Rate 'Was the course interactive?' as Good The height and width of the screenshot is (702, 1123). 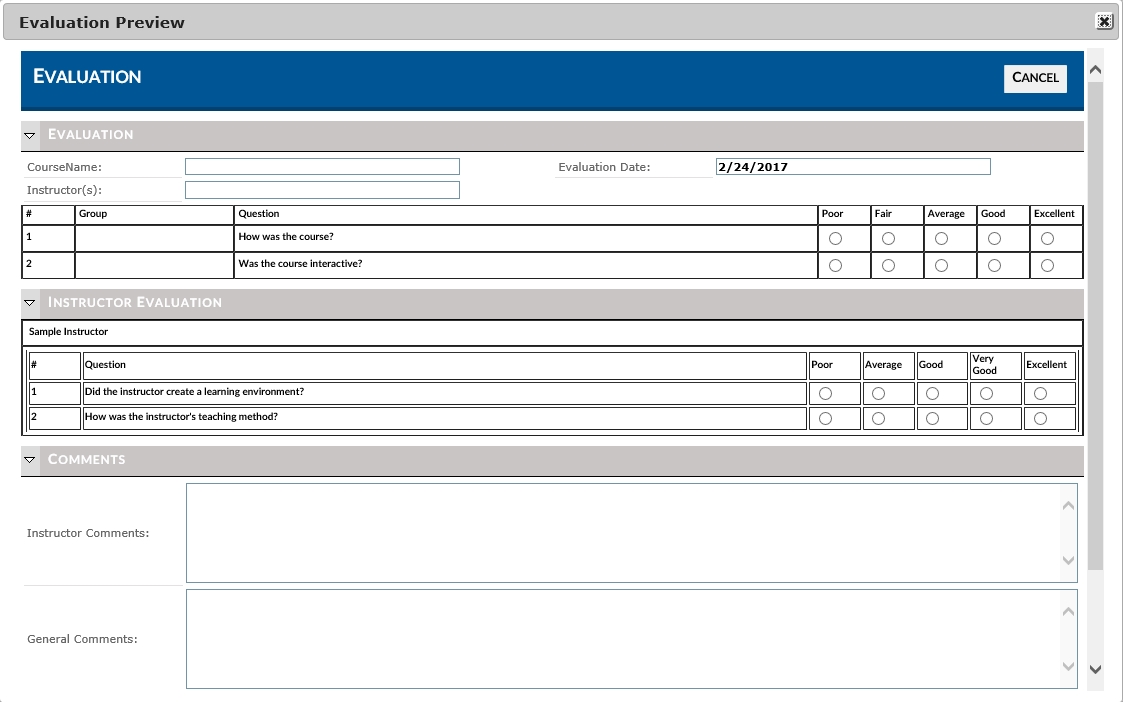pos(994,265)
